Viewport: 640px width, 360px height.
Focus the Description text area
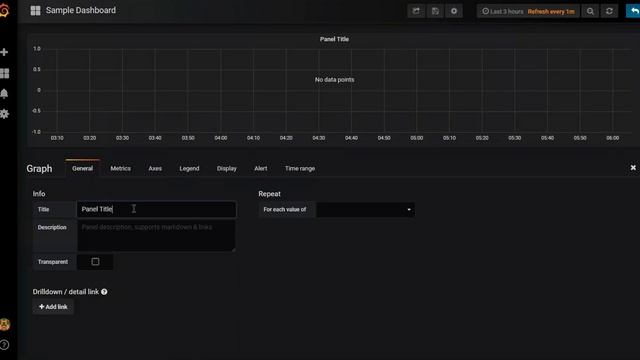tap(156, 236)
